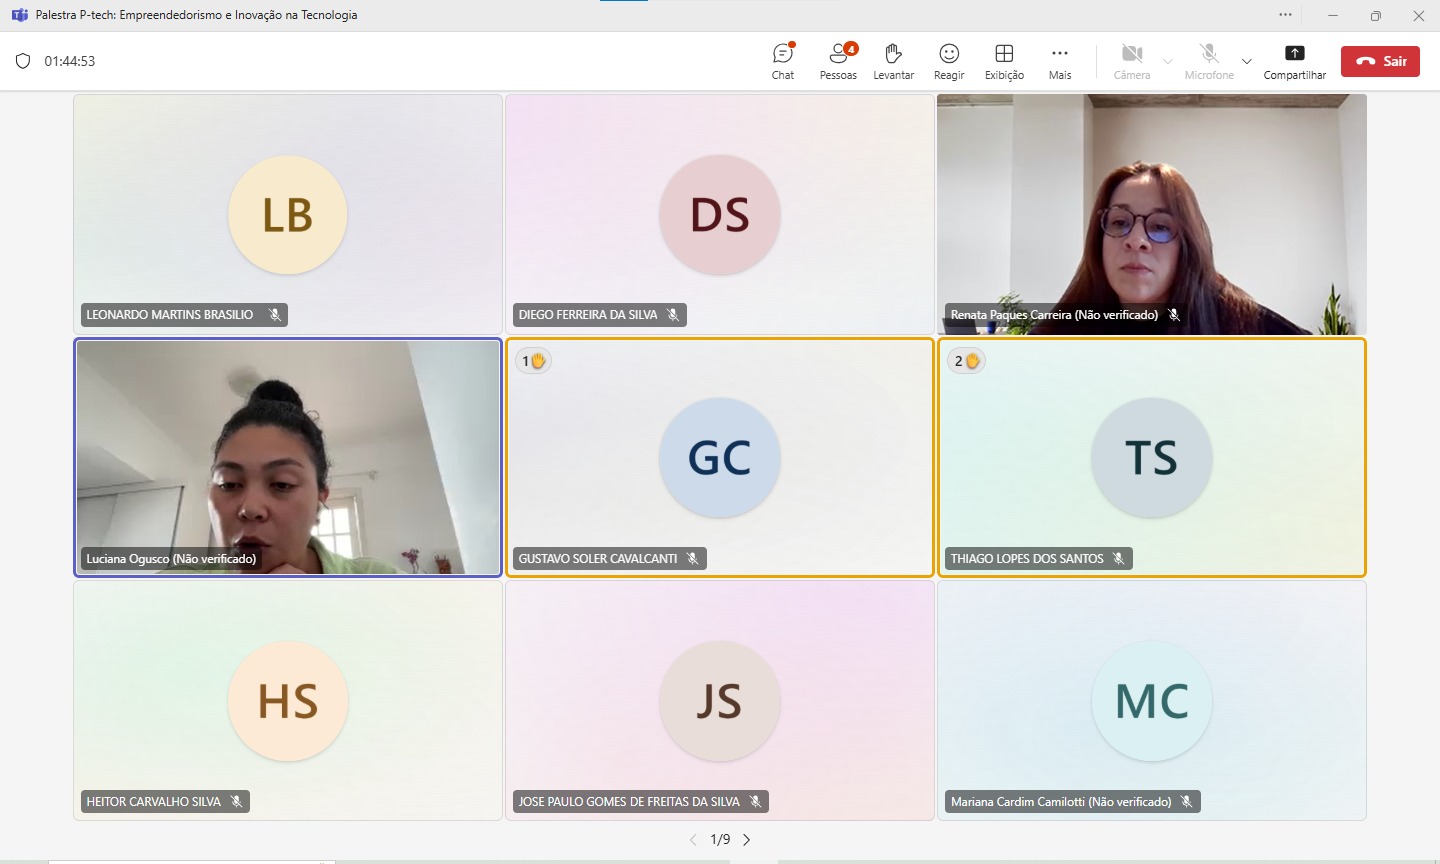Image resolution: width=1440 pixels, height=864 pixels.
Task: Expand the Microfone options dropdown arrow
Action: (1247, 61)
